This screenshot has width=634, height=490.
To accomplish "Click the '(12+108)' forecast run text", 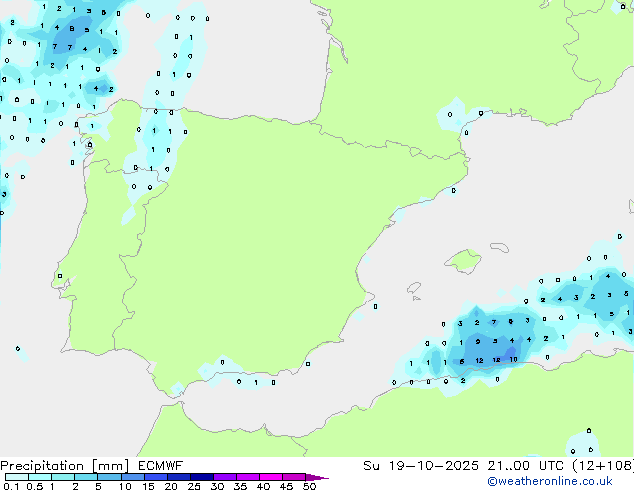I will point(603,466).
